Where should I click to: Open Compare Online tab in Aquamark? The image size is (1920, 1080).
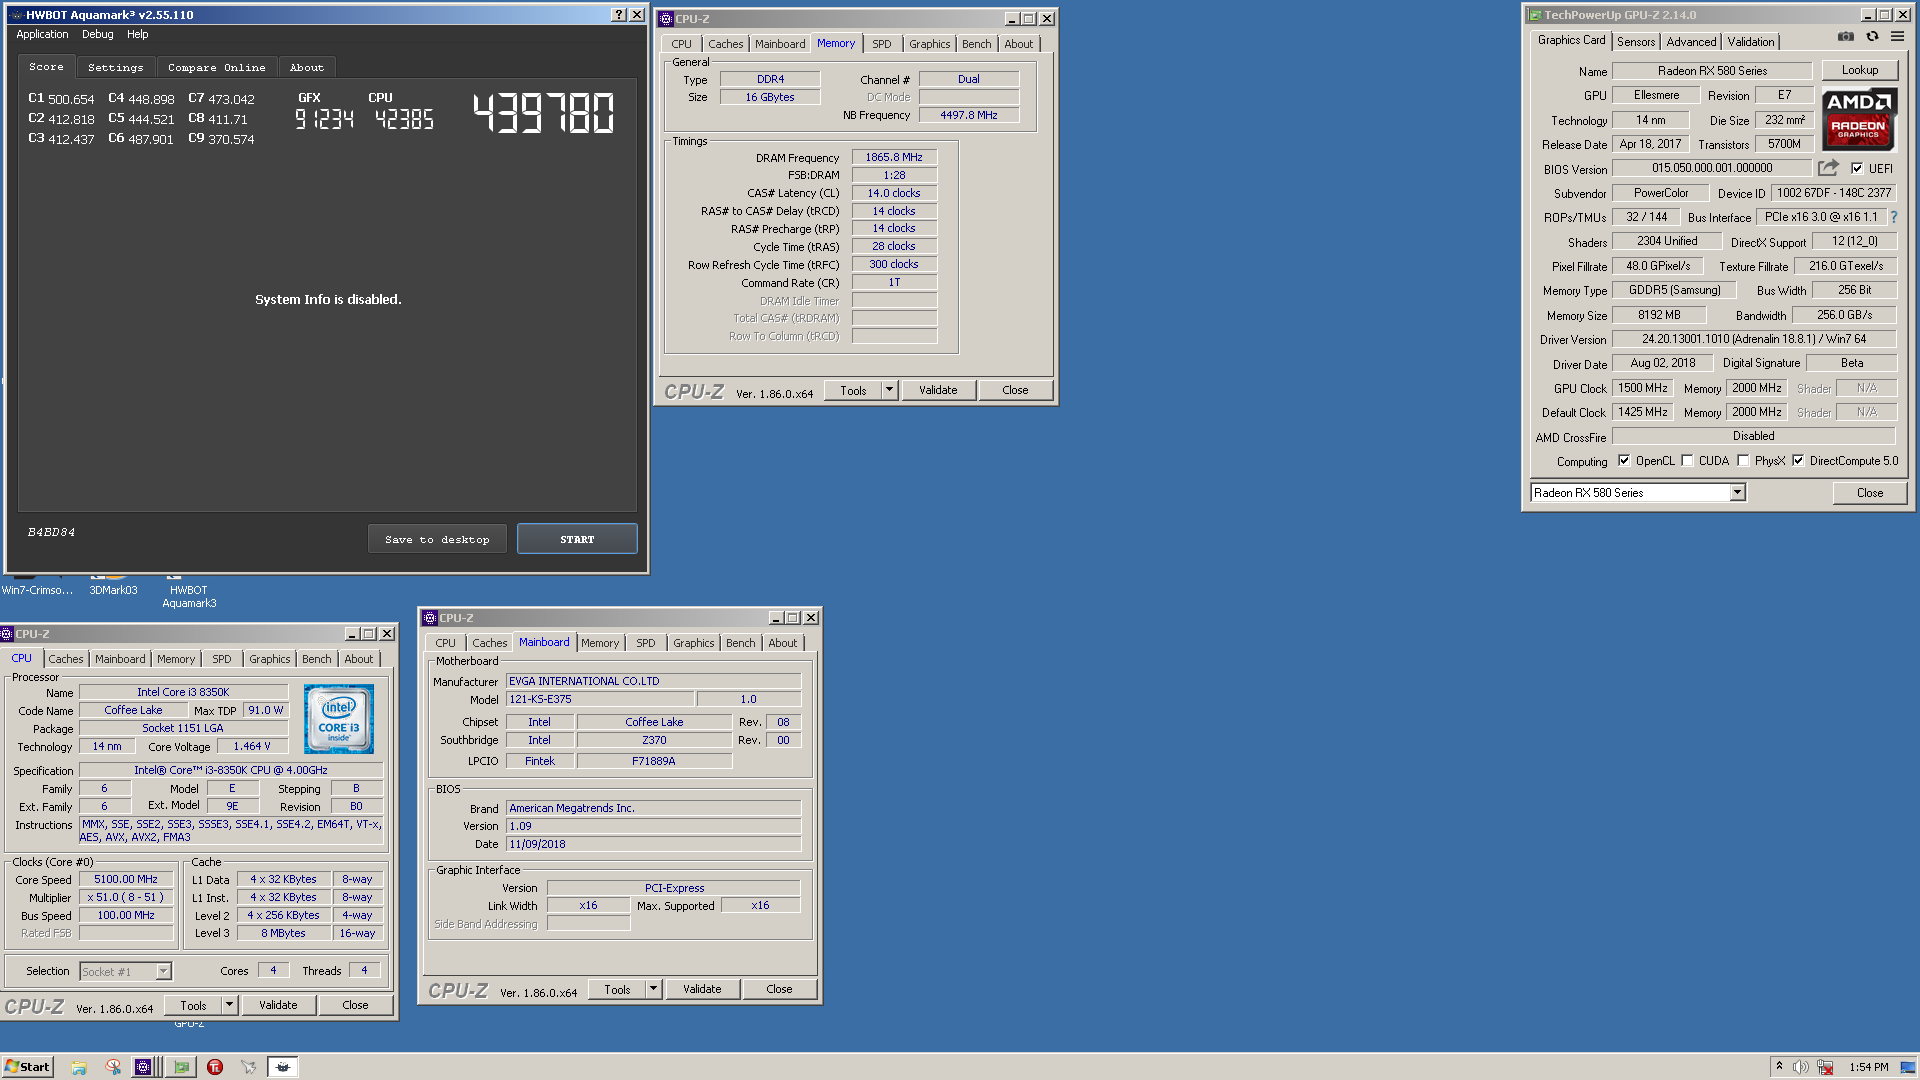pyautogui.click(x=217, y=67)
